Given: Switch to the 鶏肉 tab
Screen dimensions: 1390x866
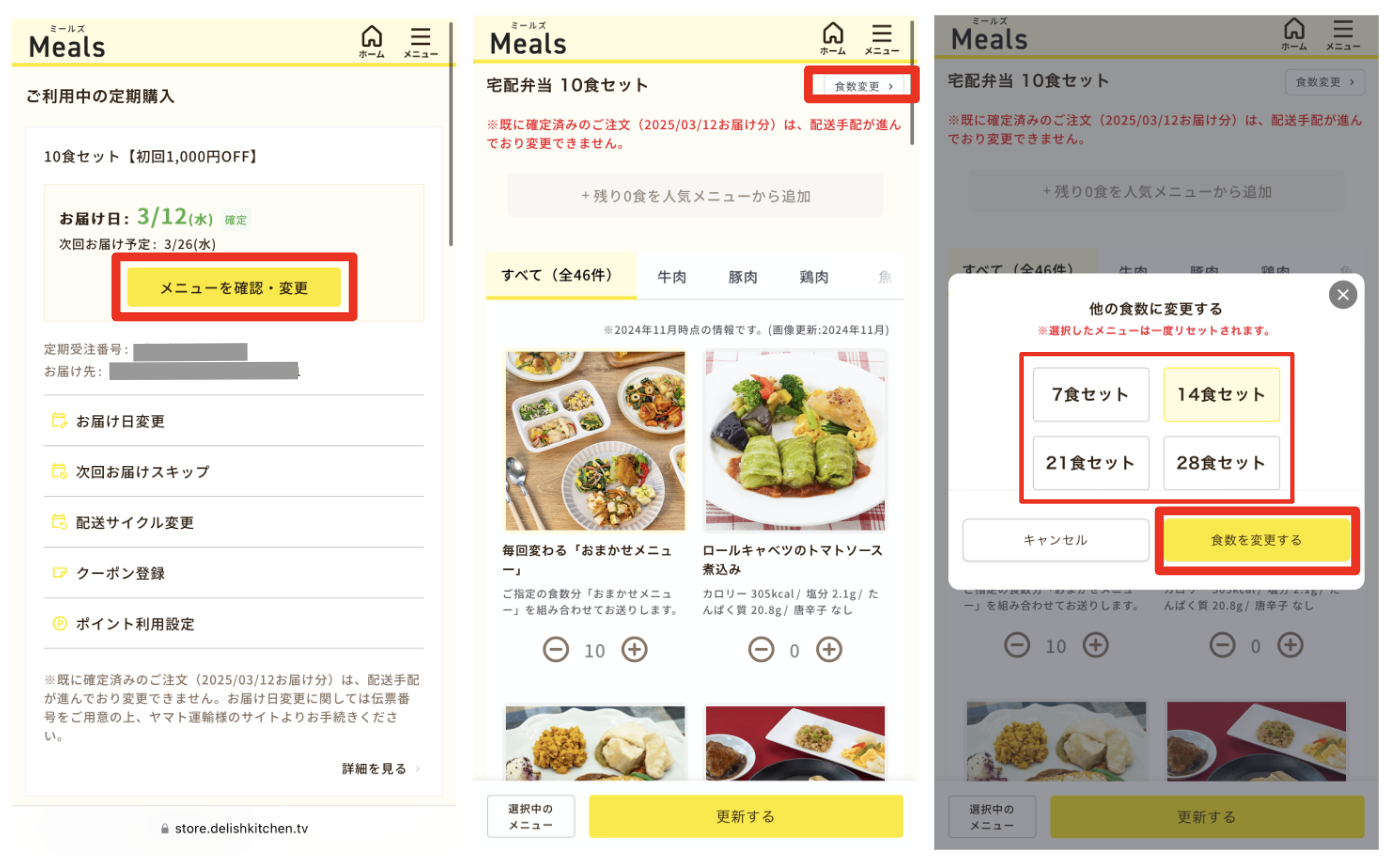Looking at the screenshot, I should (813, 277).
